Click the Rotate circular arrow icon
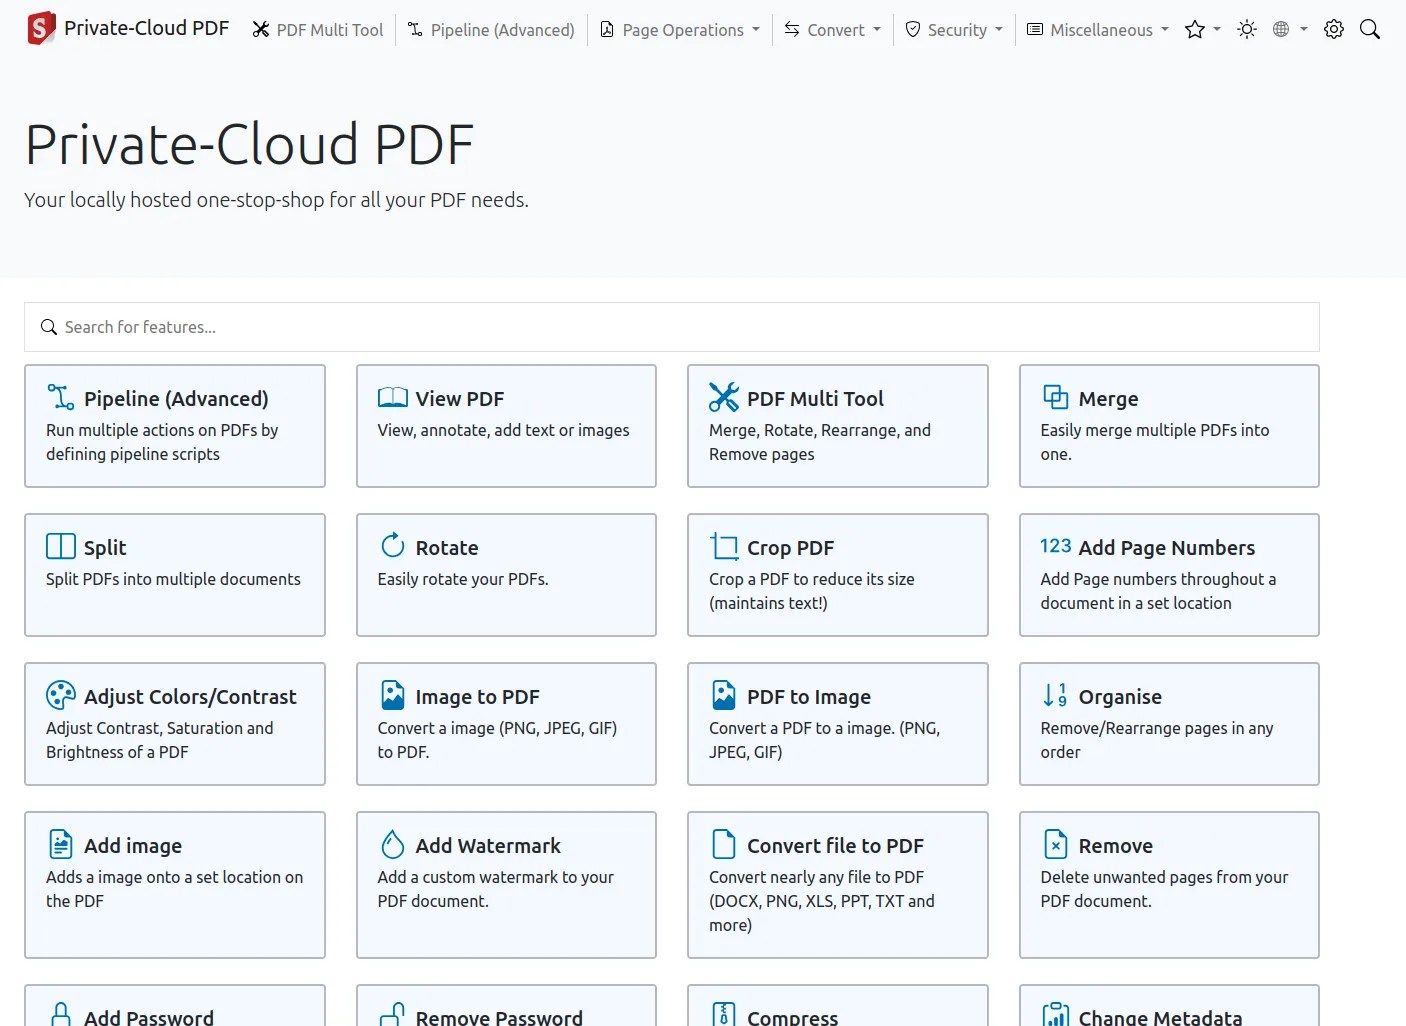 [391, 546]
